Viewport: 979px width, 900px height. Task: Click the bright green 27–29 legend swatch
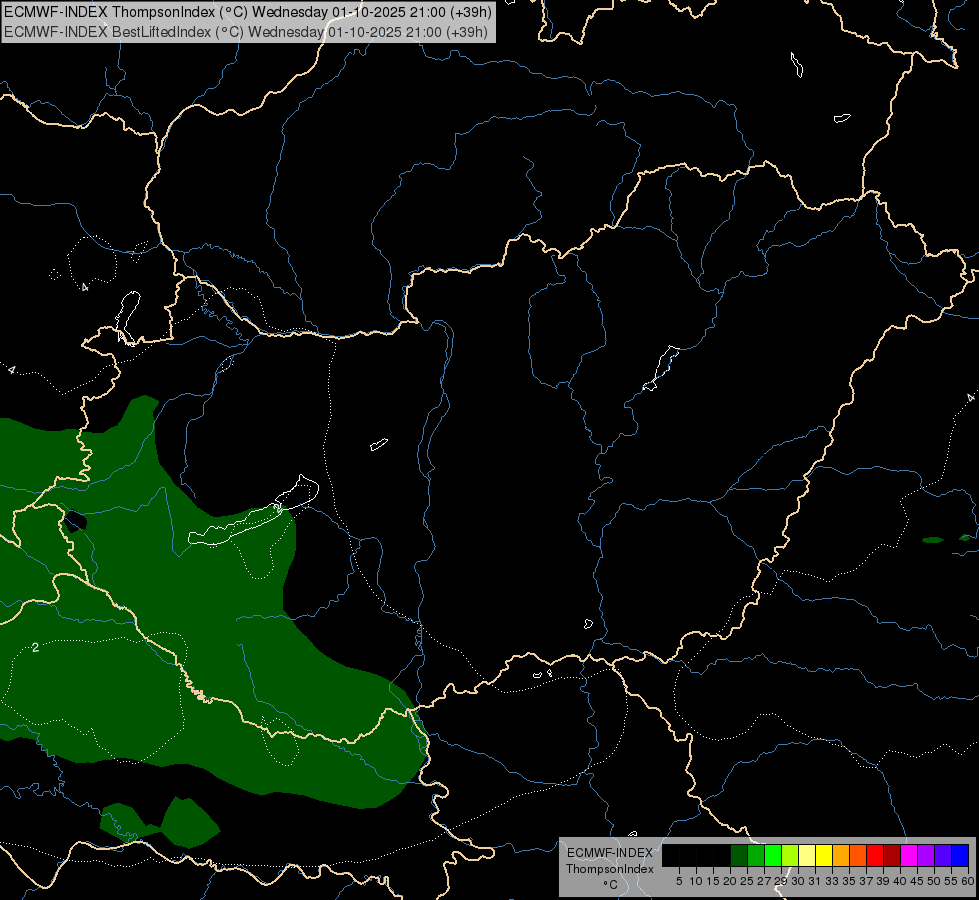pyautogui.click(x=773, y=855)
